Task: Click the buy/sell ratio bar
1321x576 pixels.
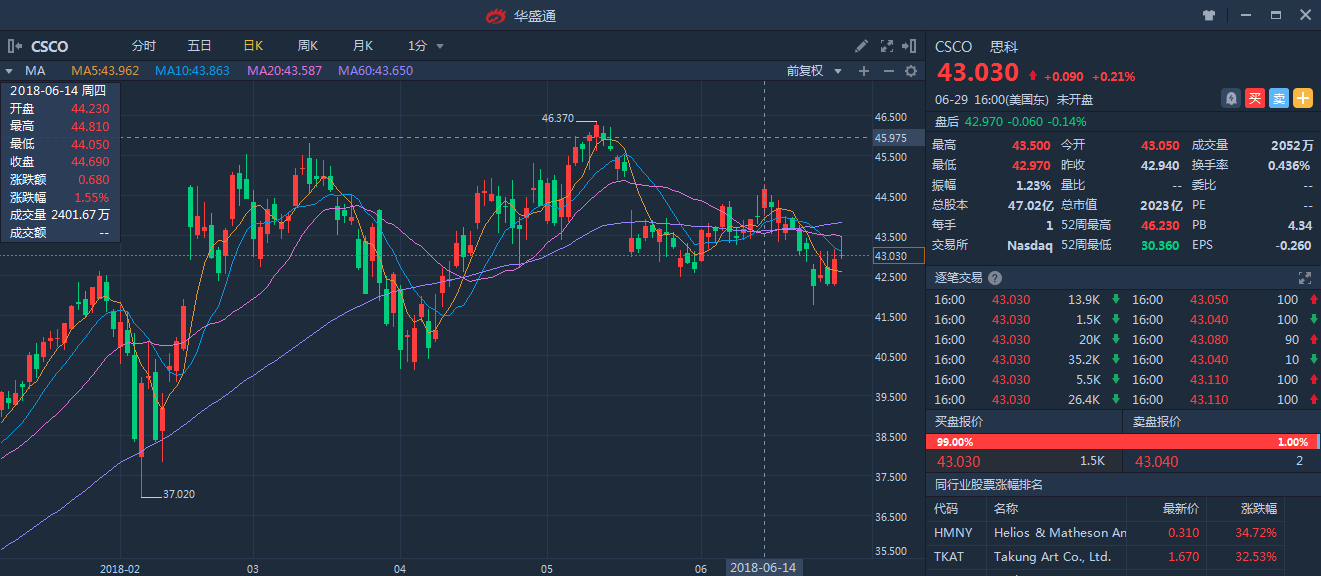Action: pos(1123,441)
